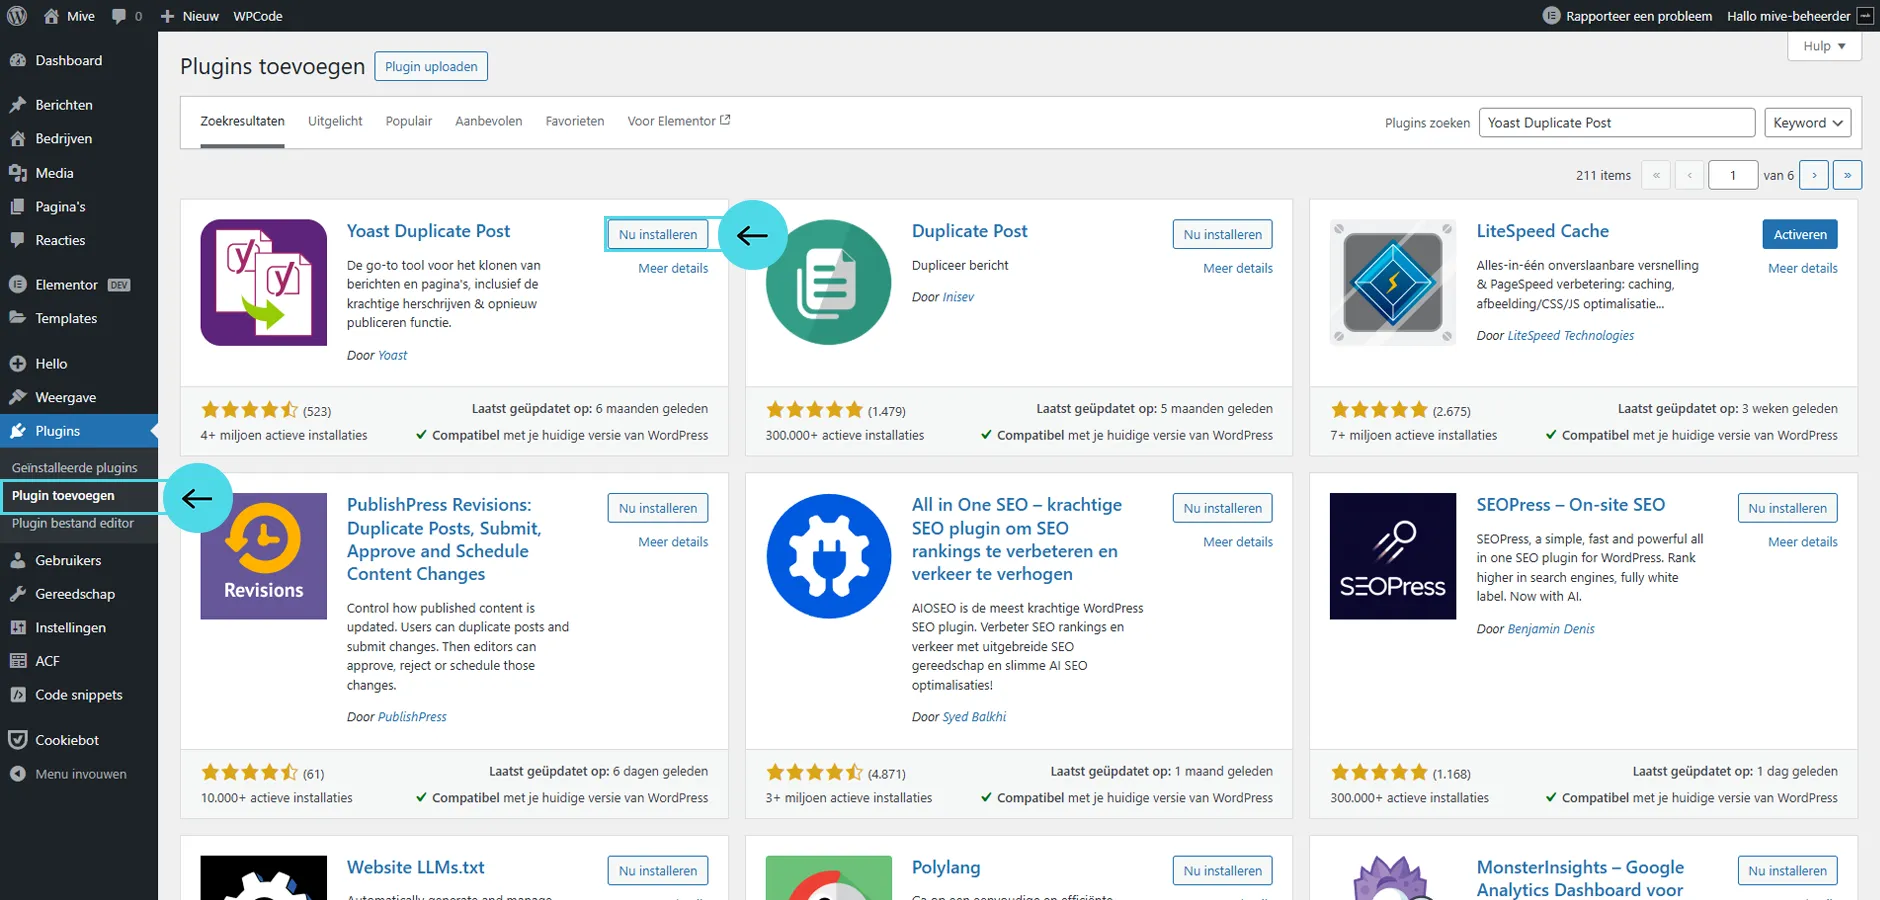This screenshot has height=900, width=1880.
Task: Go to next page of plugin results
Action: (1814, 175)
